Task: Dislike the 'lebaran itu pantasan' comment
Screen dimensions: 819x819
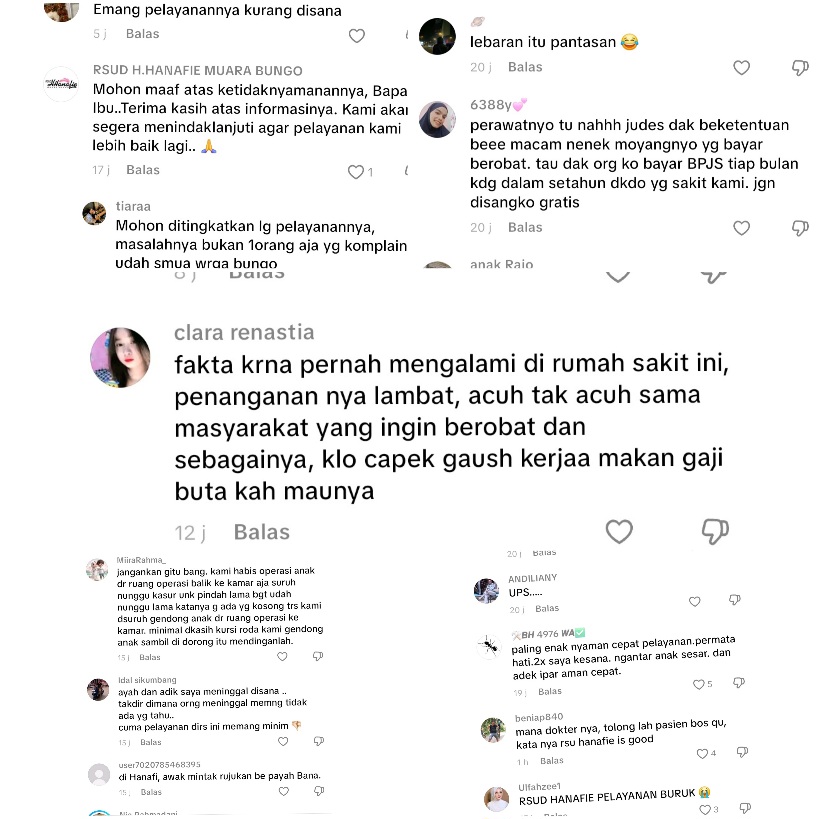Action: [800, 67]
